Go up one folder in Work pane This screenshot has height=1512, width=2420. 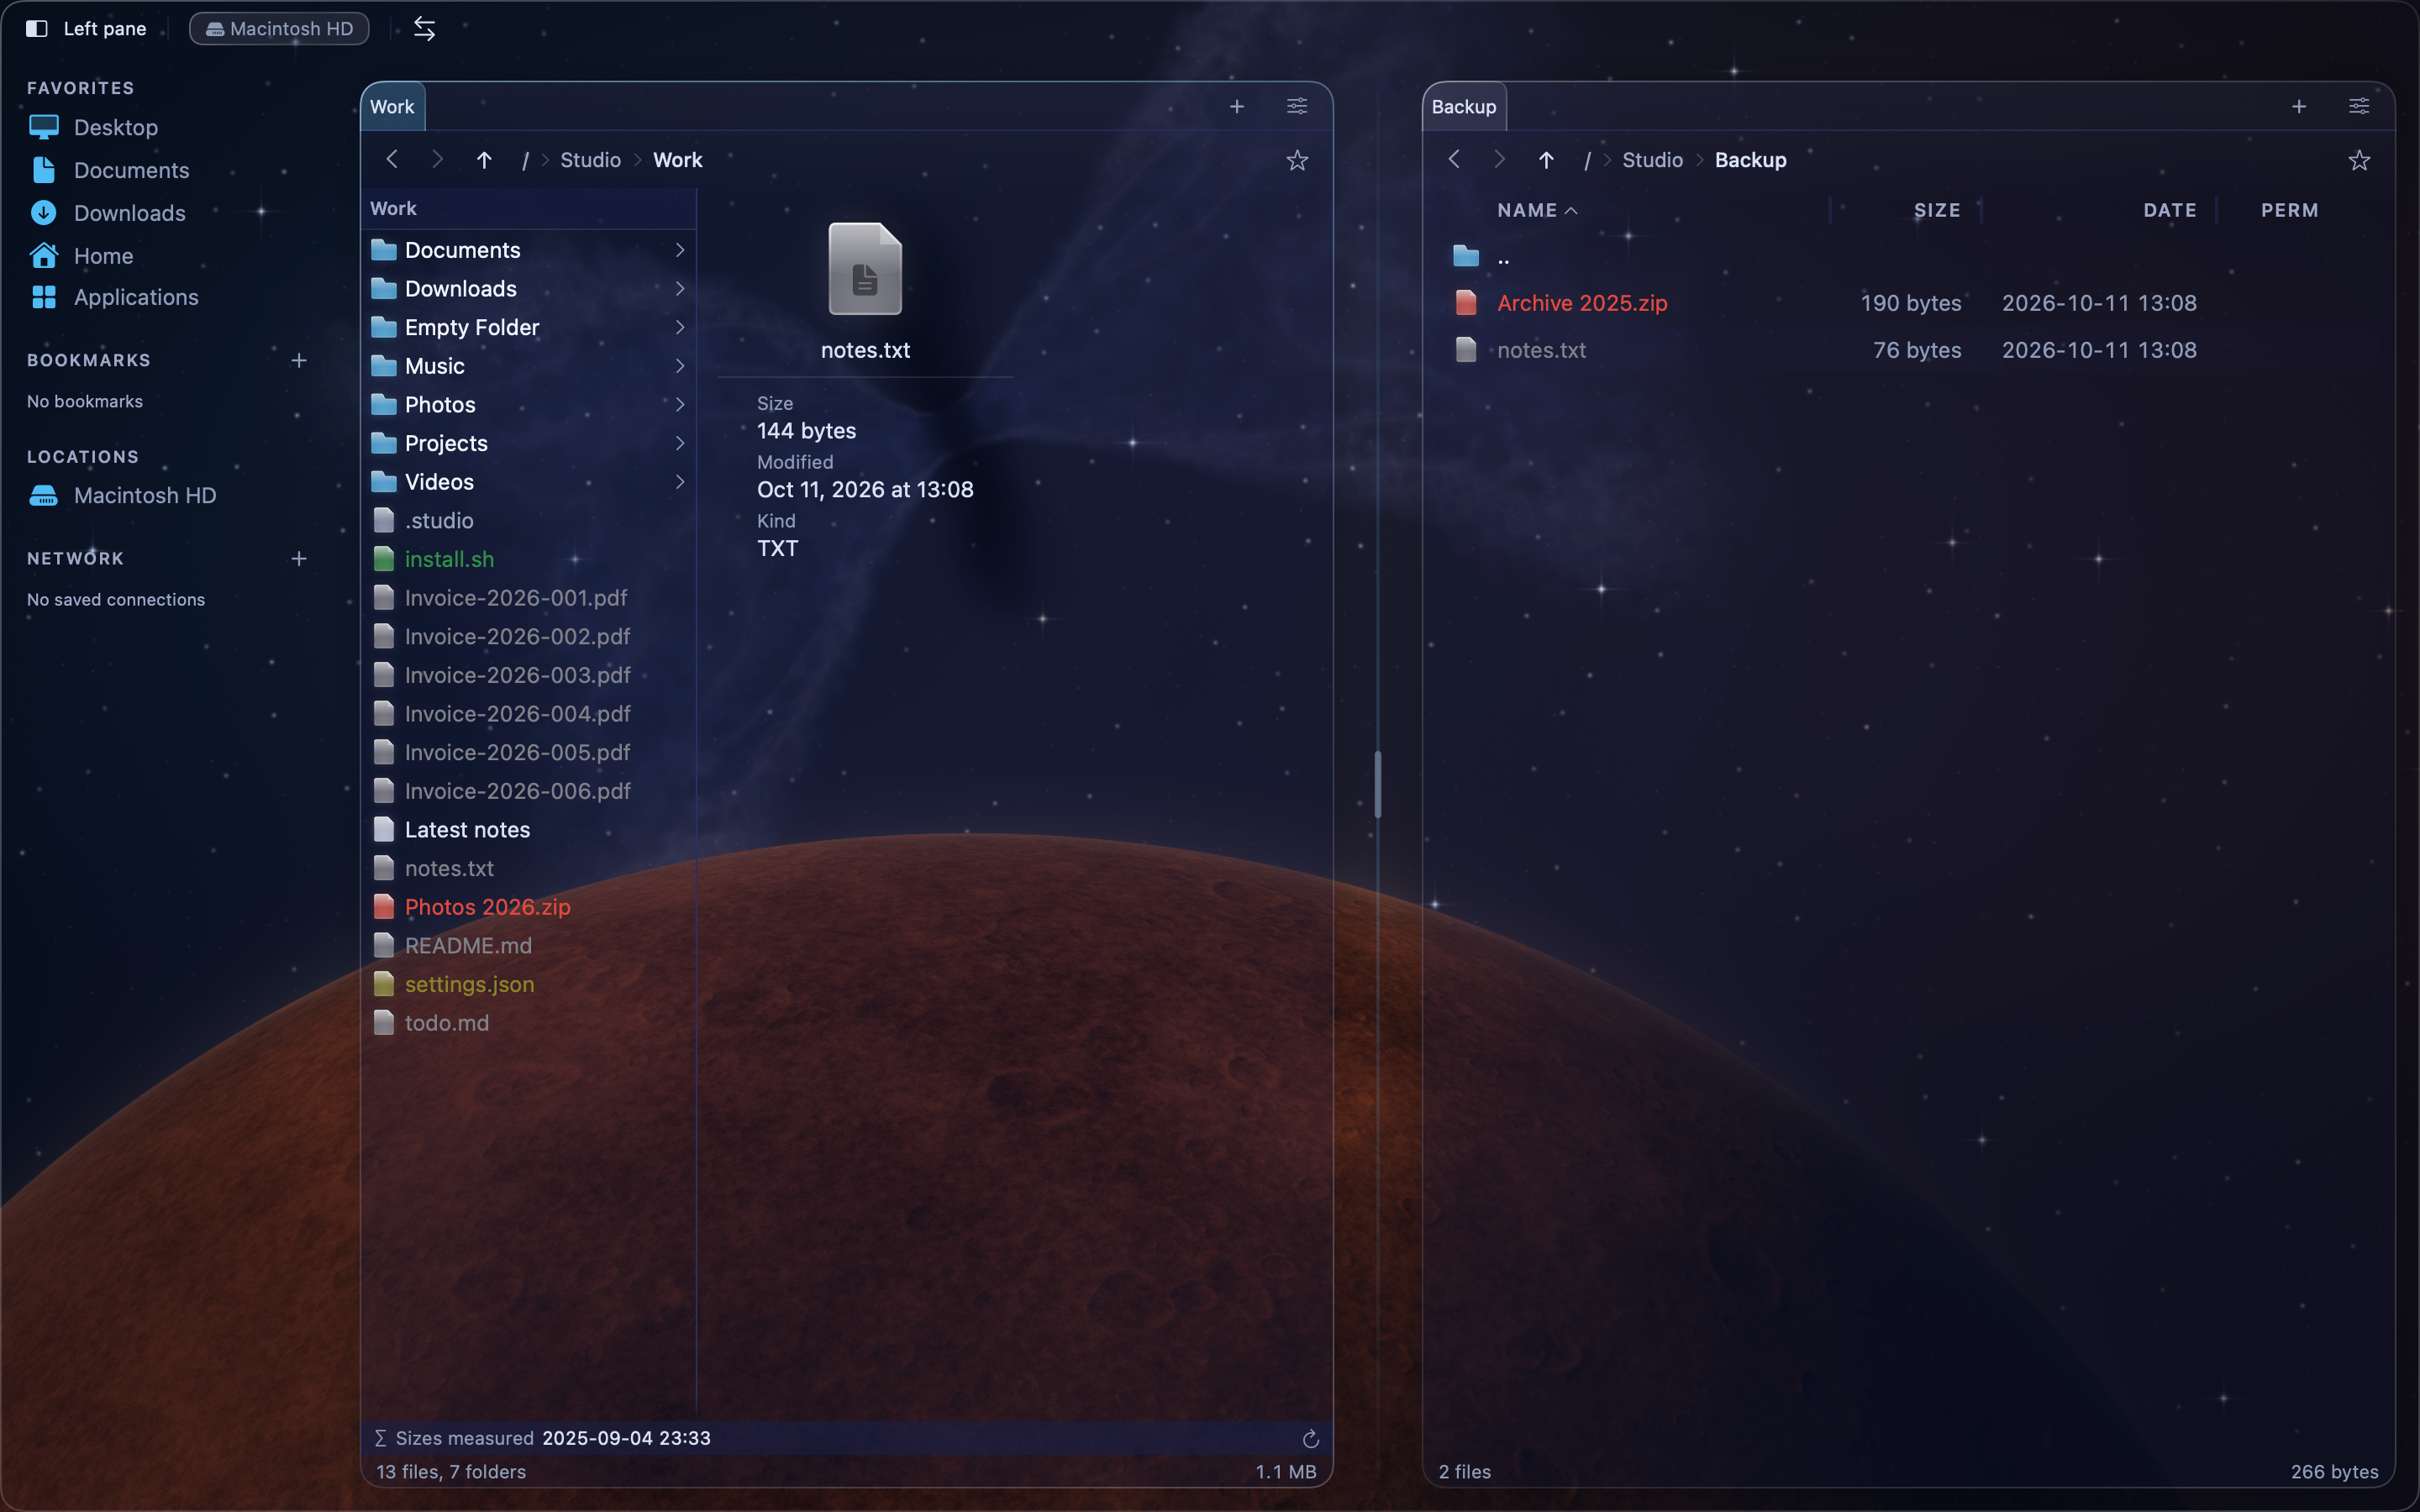pyautogui.click(x=484, y=160)
